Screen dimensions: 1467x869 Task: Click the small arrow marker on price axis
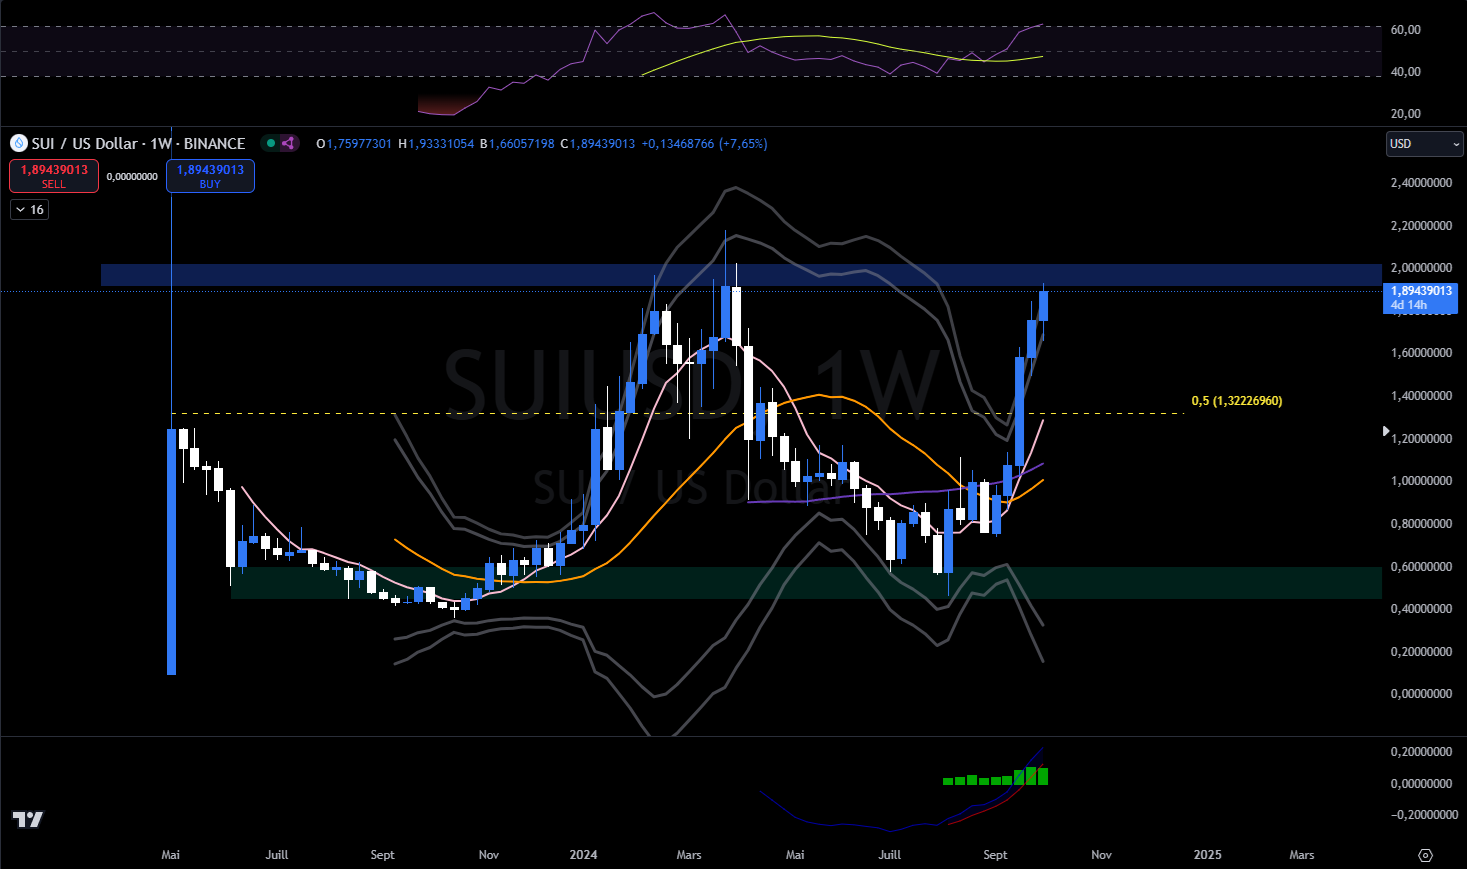pyautogui.click(x=1386, y=431)
